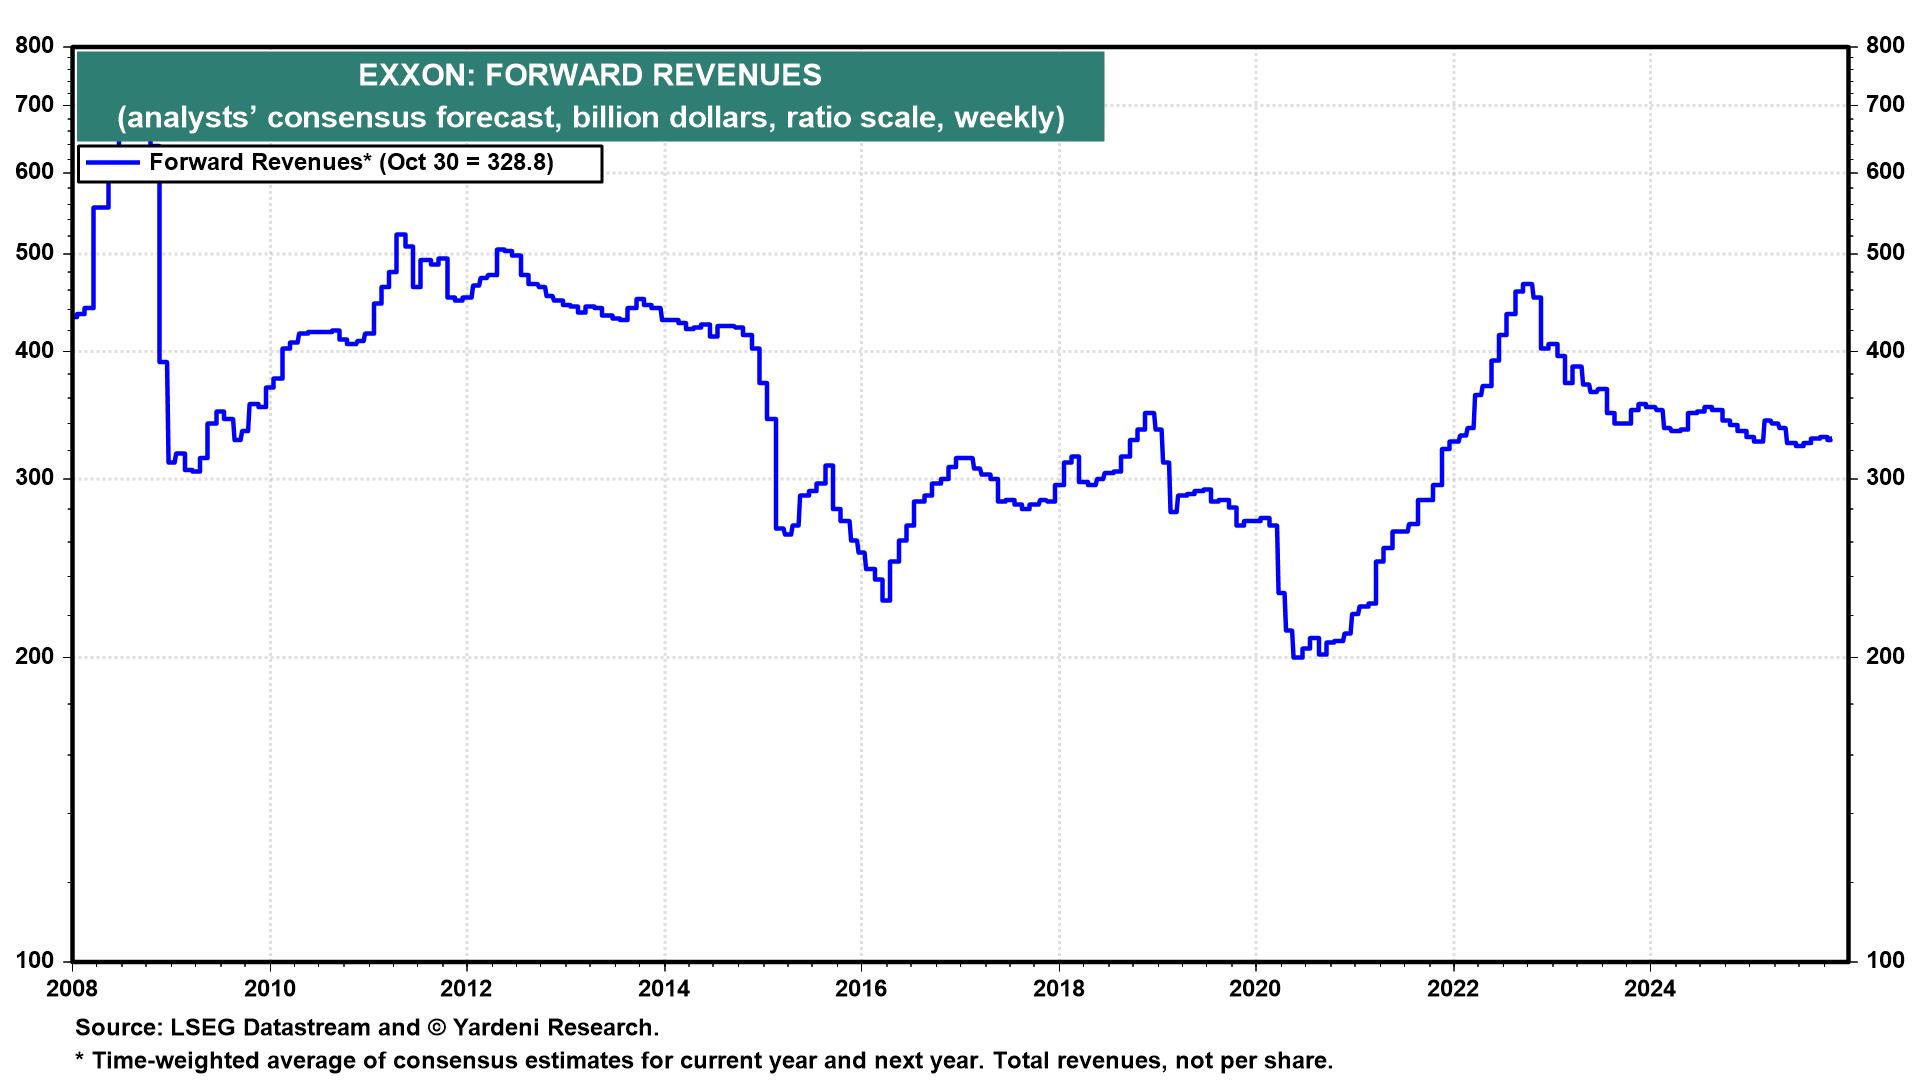Click the 2020 low point on line
The image size is (1920, 1080).
point(1297,657)
